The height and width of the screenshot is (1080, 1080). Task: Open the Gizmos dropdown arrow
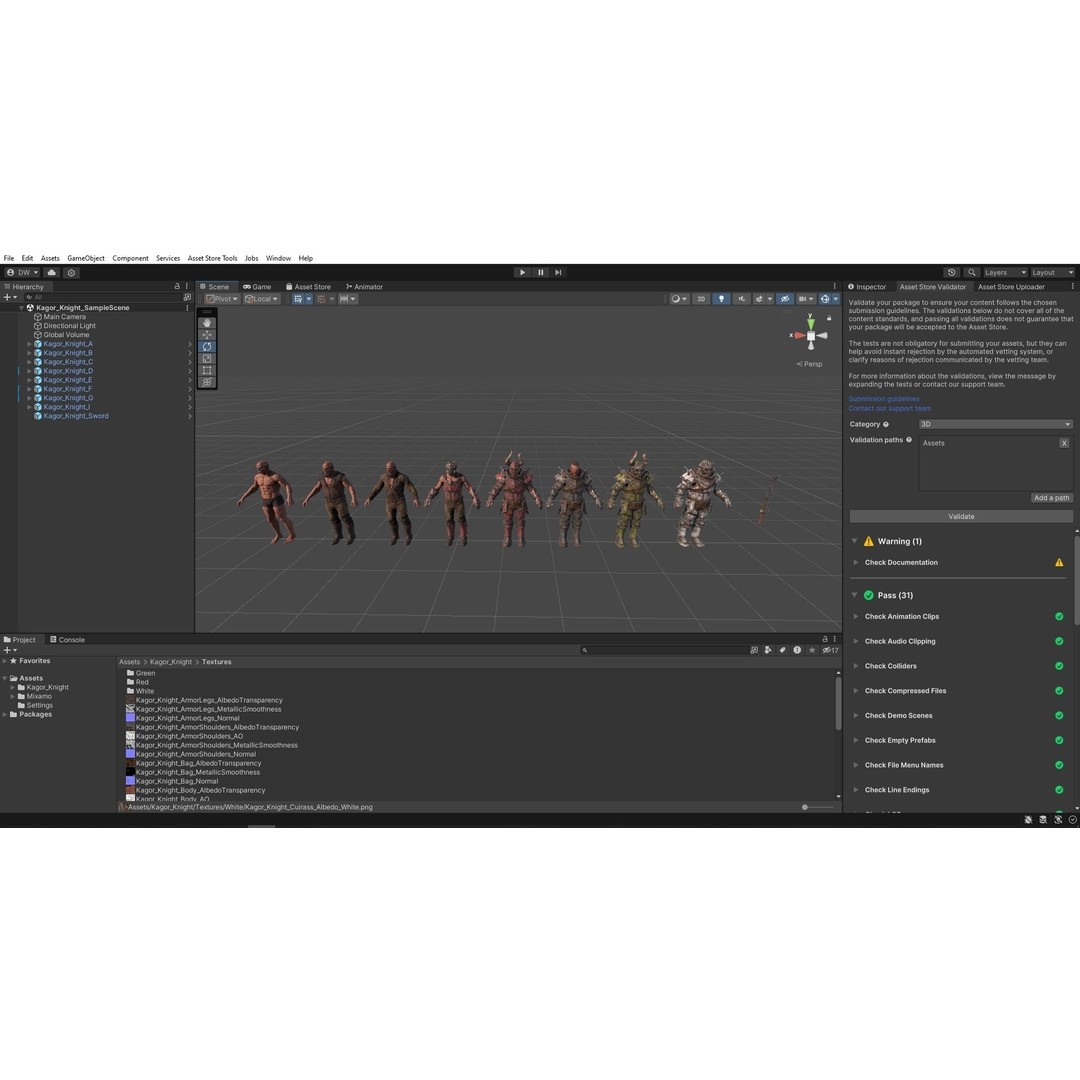coord(836,299)
